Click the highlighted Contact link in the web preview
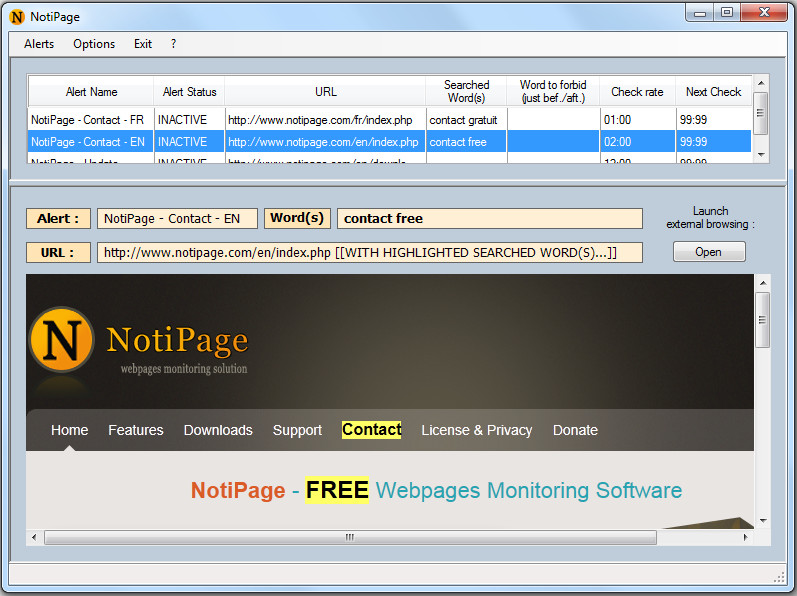Screen dimensions: 797x596 pos(372,430)
